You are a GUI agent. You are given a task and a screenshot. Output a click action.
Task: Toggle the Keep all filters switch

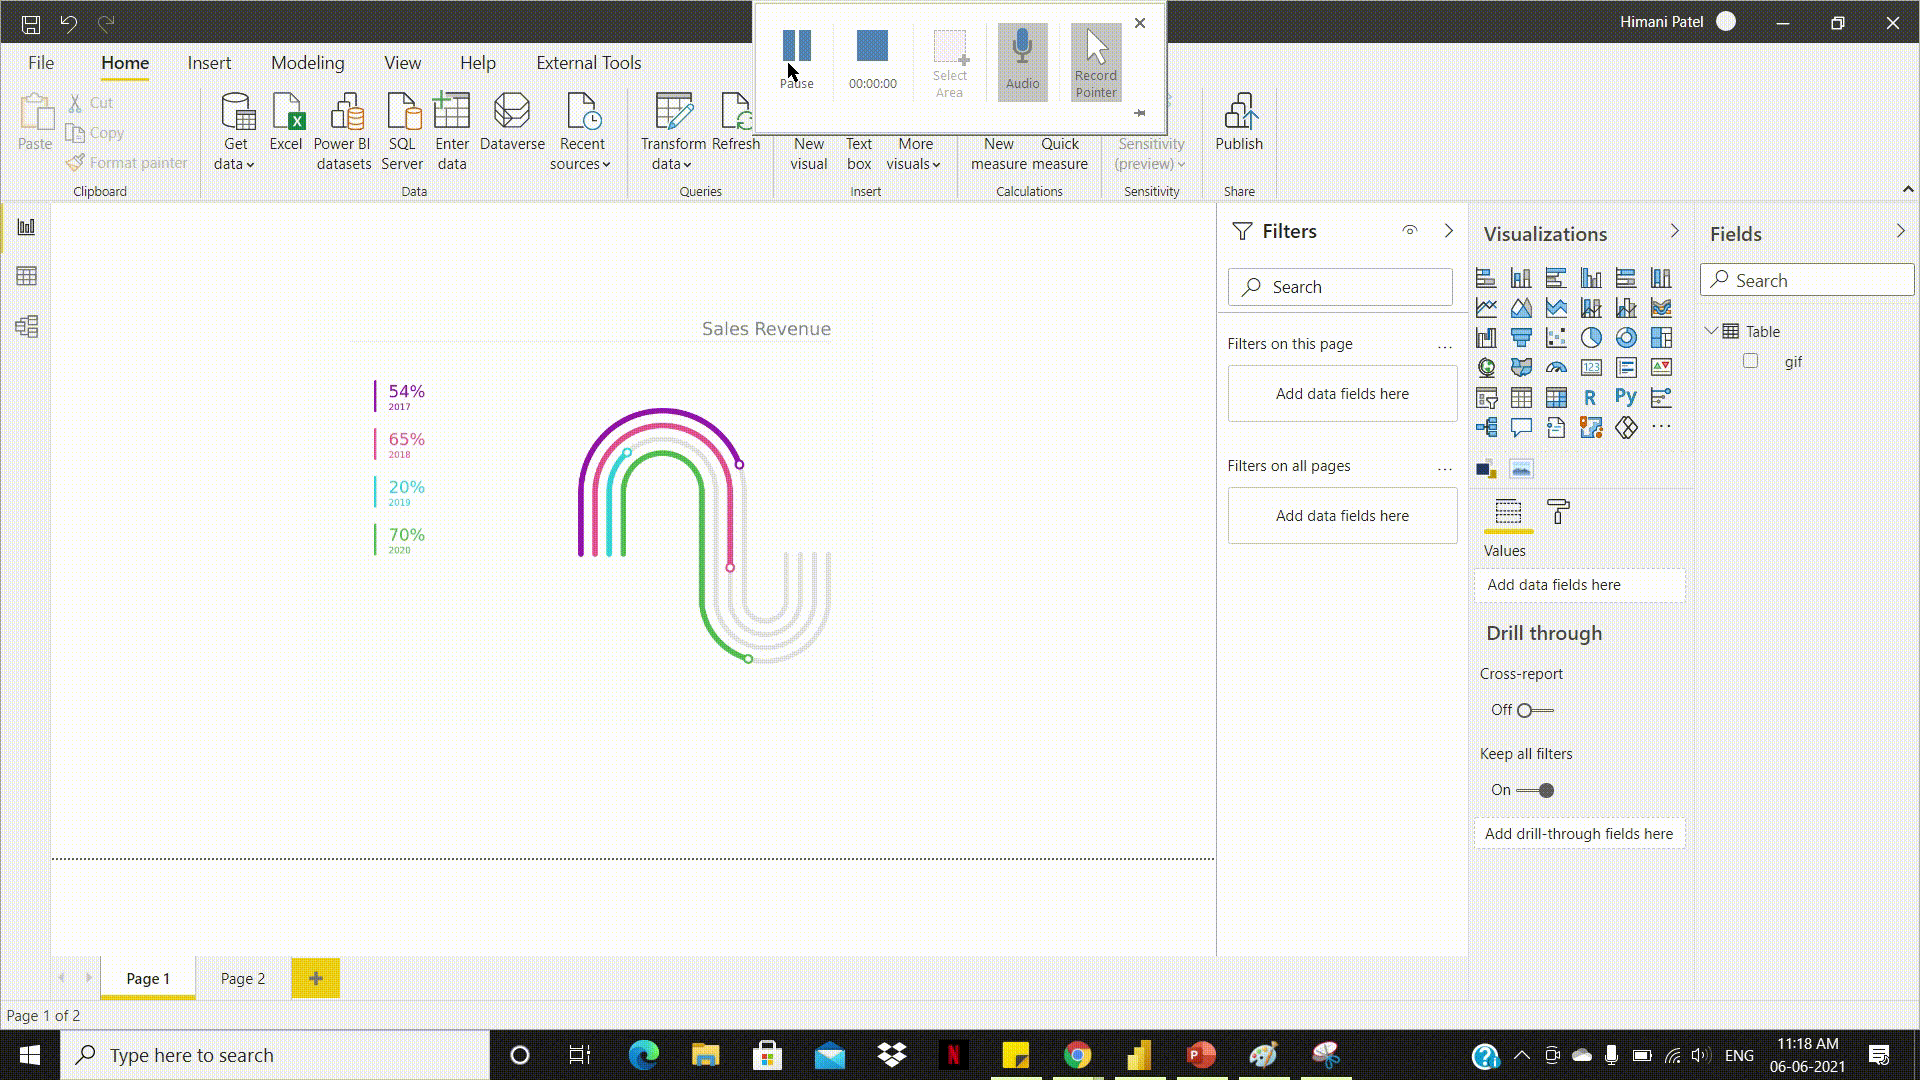coord(1535,790)
